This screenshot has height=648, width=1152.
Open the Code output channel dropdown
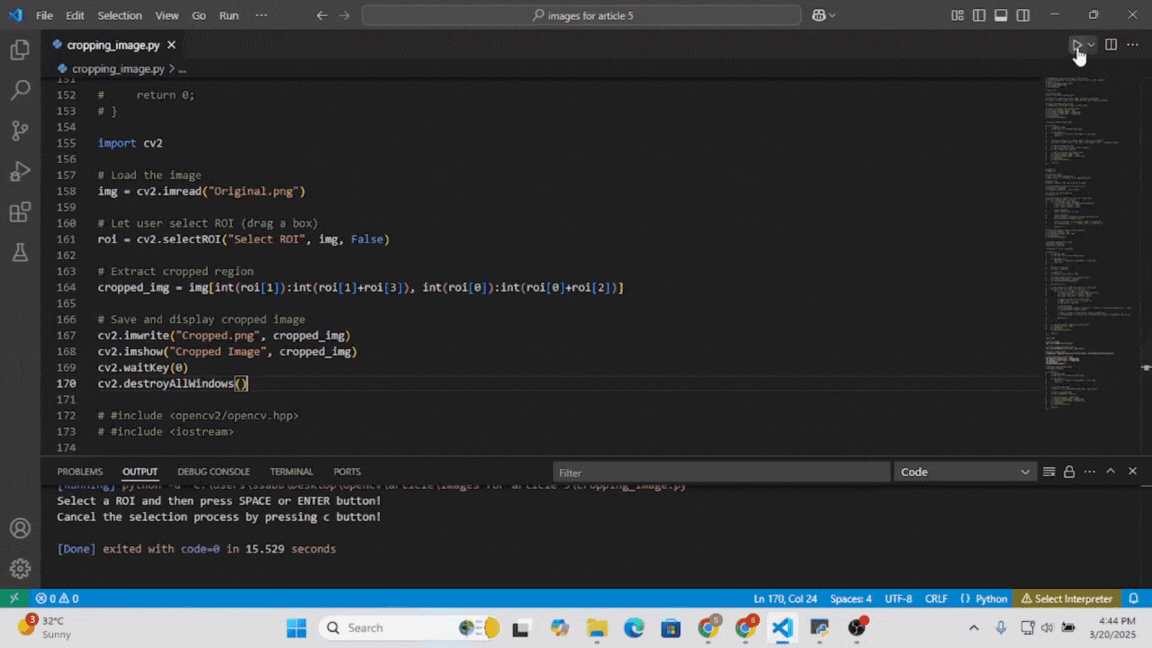click(964, 472)
